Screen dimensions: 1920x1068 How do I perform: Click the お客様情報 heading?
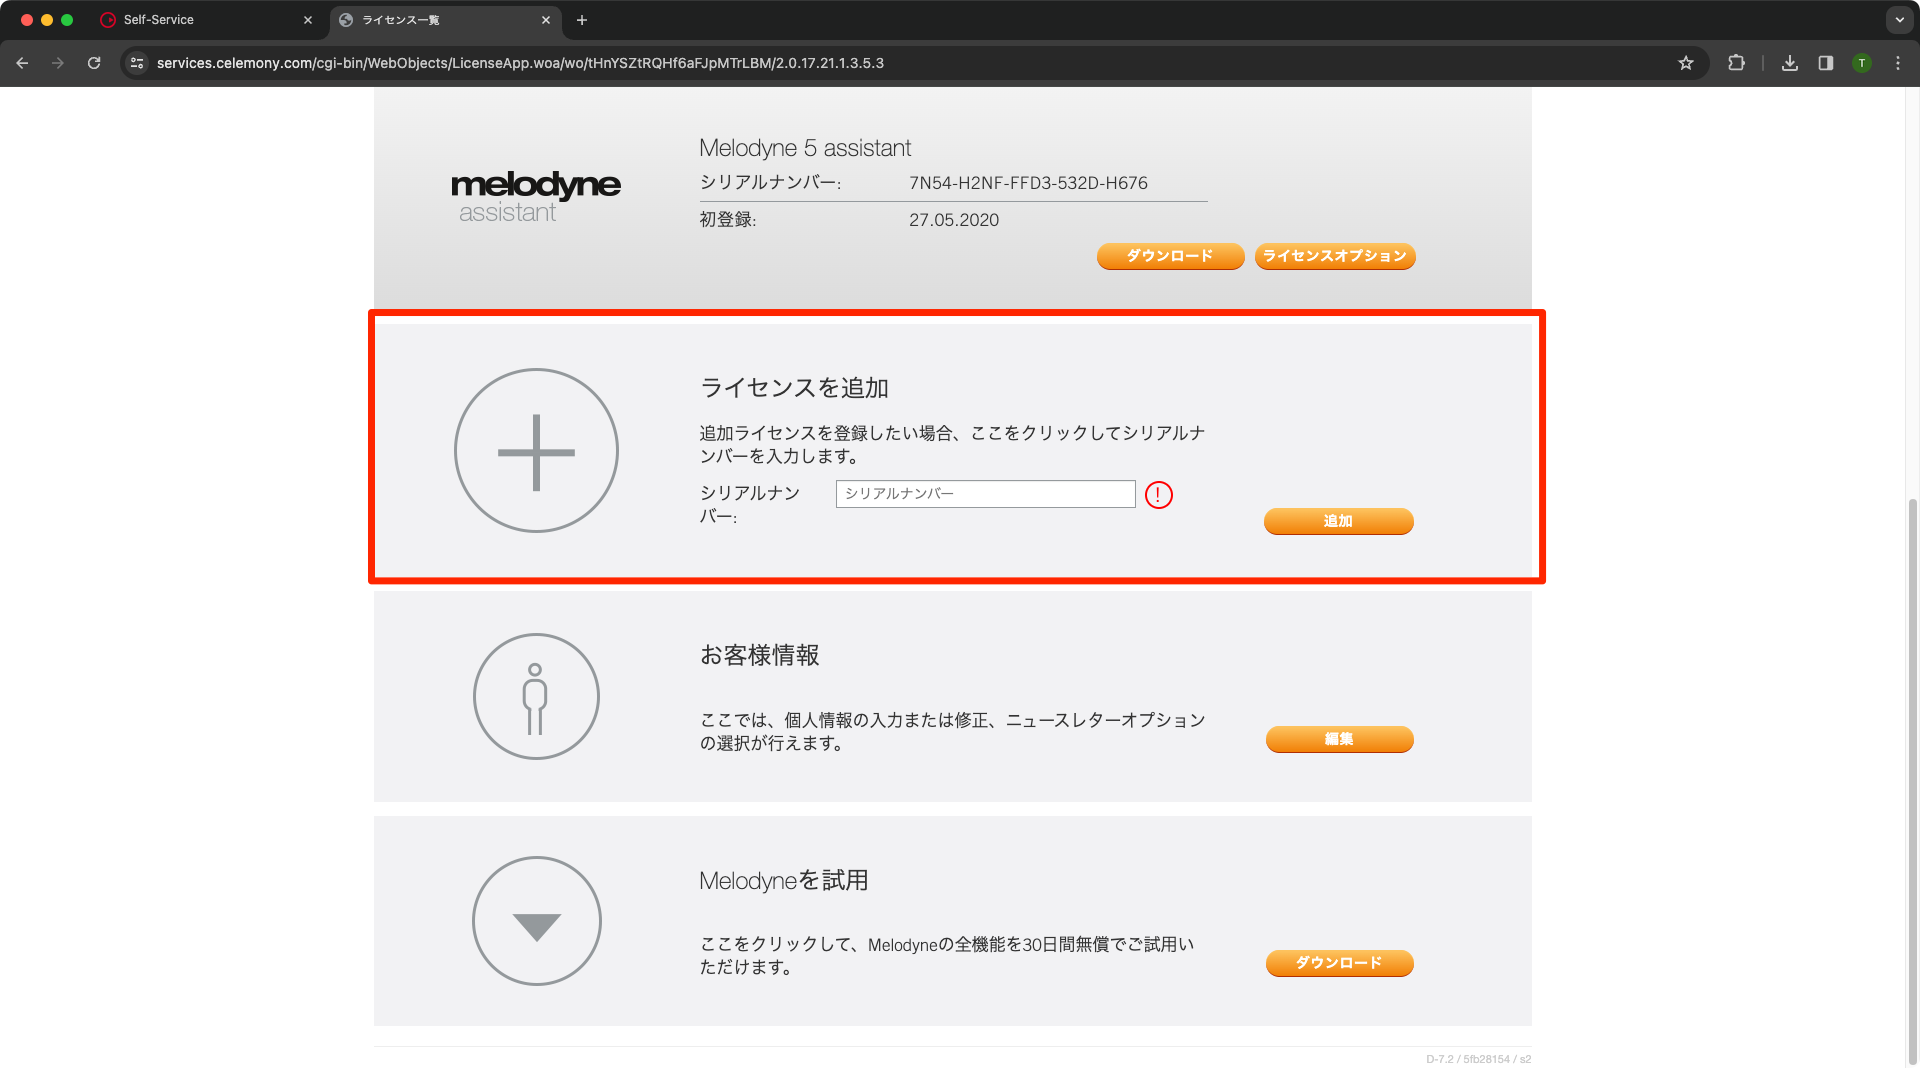coord(759,655)
